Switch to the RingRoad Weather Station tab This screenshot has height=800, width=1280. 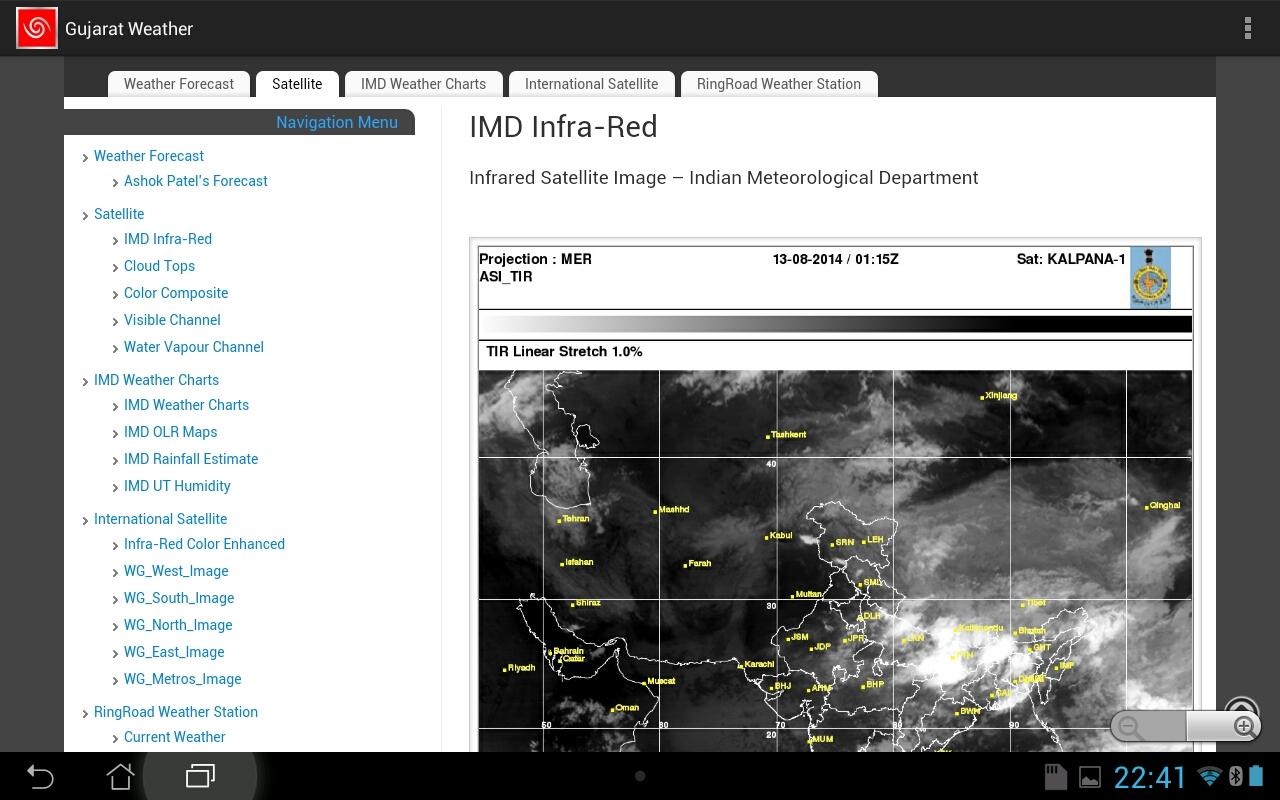(x=778, y=84)
